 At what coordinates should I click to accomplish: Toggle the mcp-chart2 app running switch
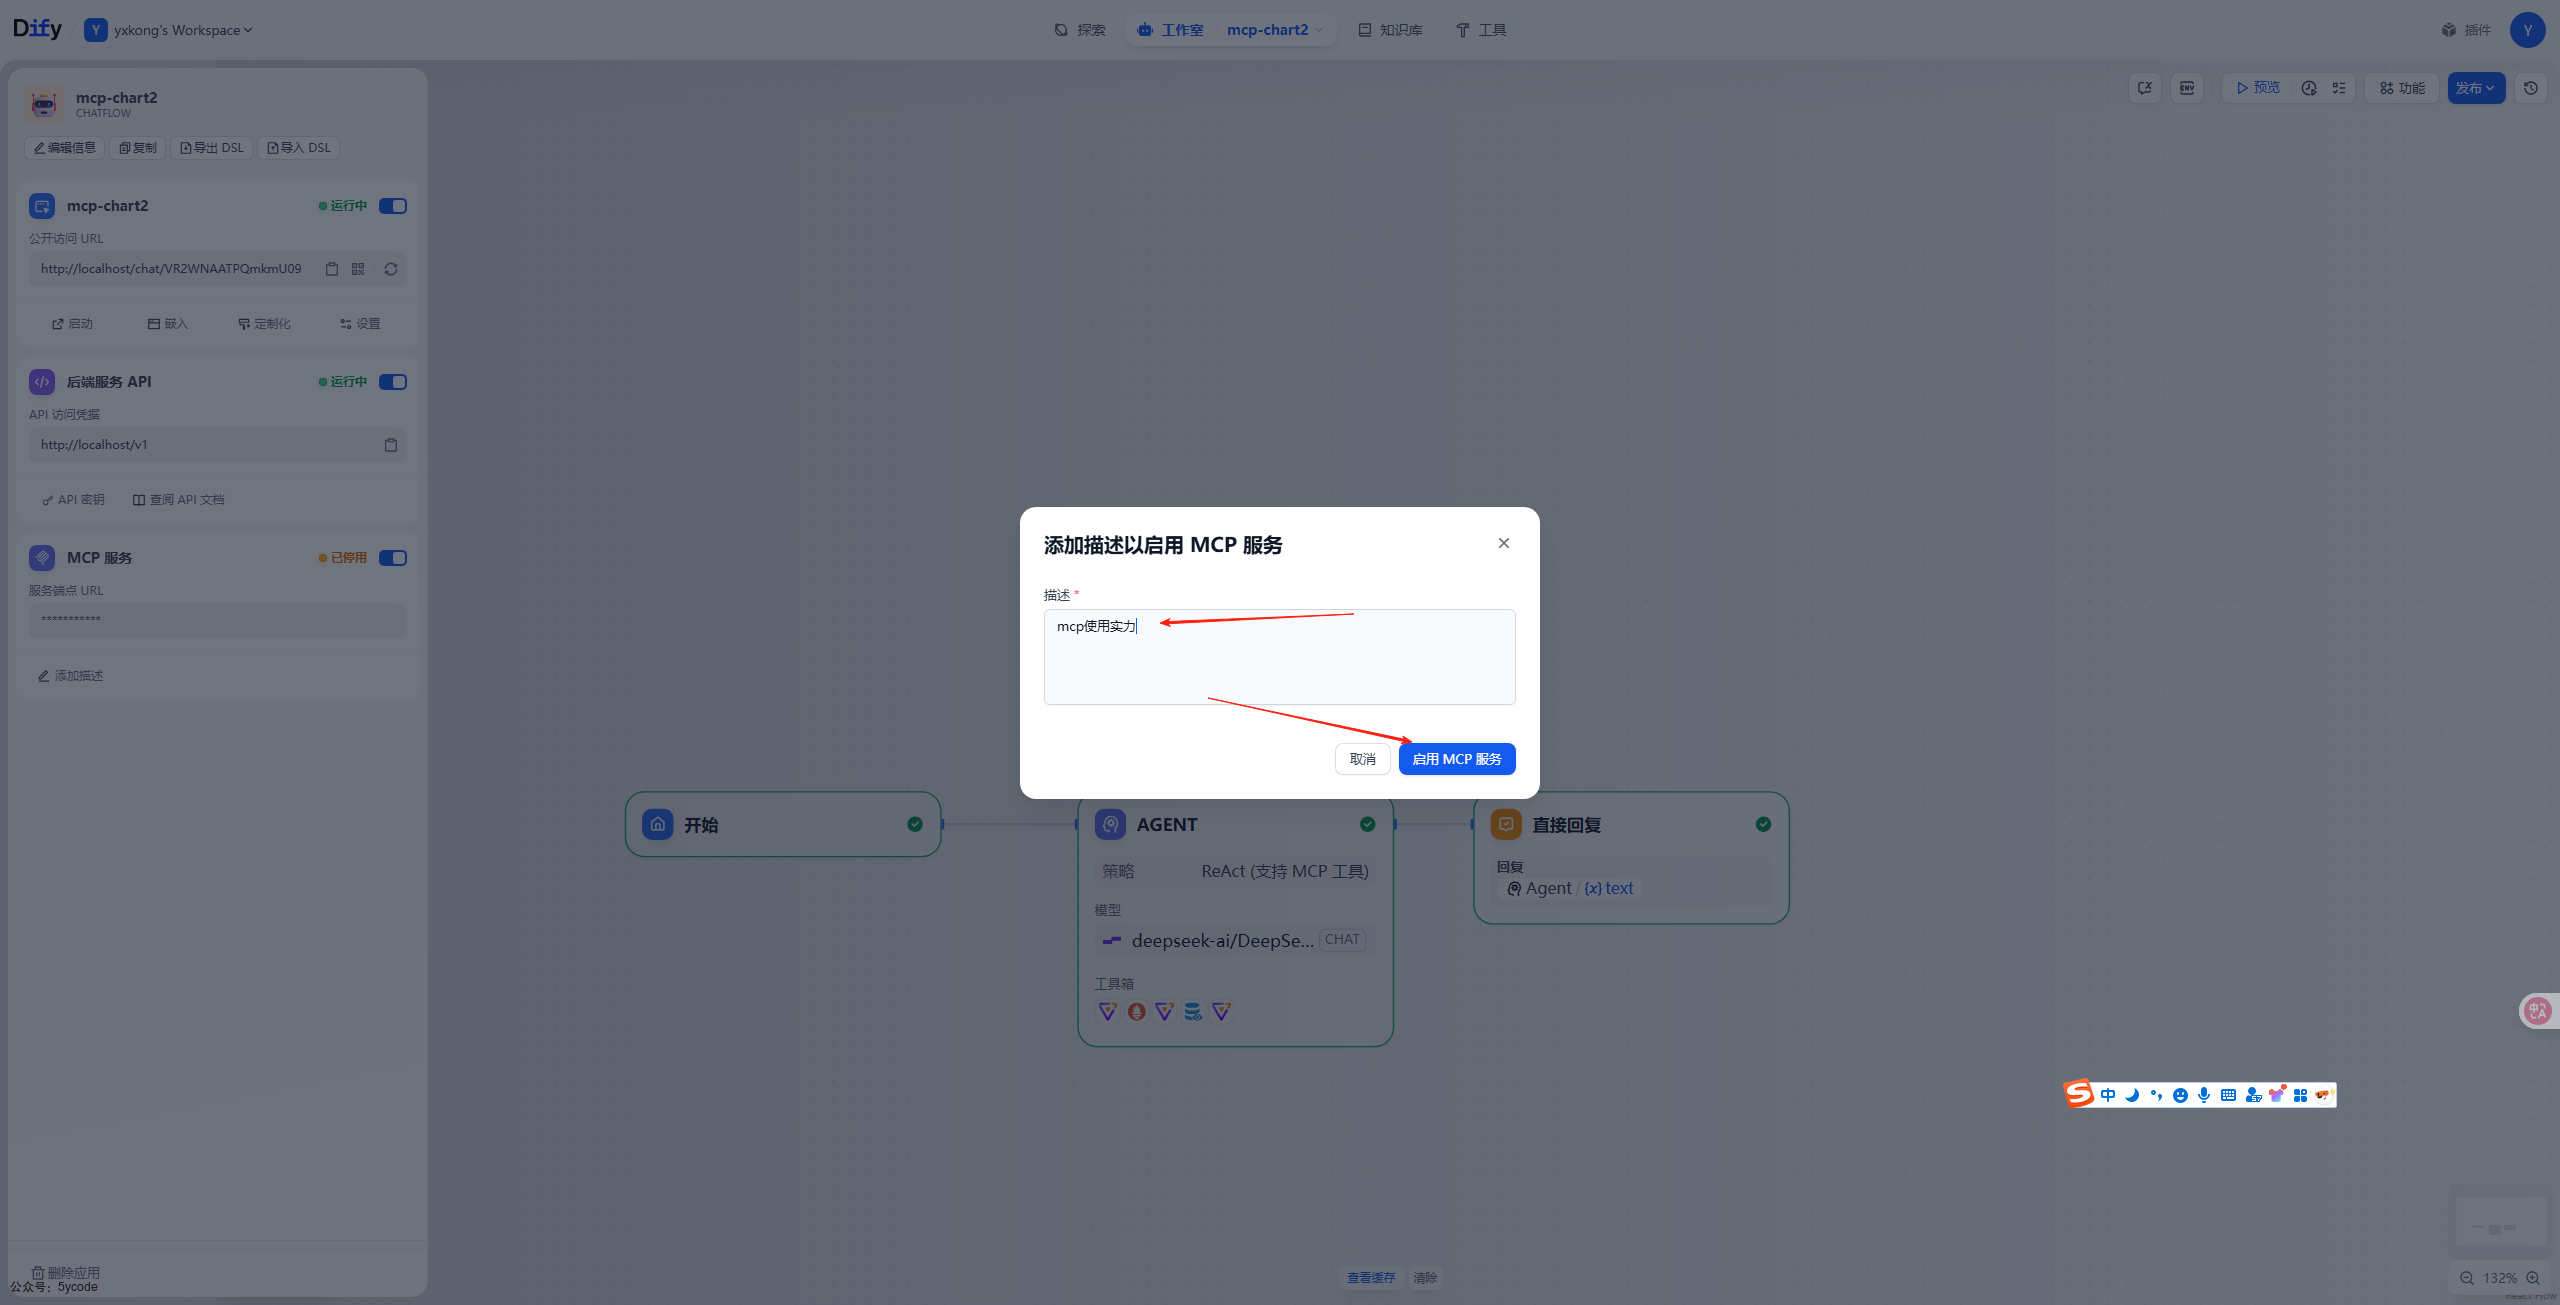point(392,206)
